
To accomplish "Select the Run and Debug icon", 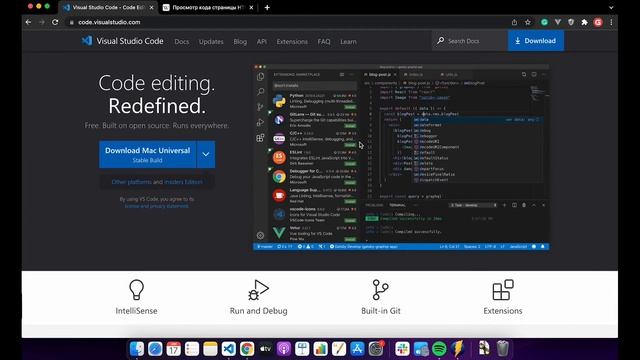I will tap(258, 289).
